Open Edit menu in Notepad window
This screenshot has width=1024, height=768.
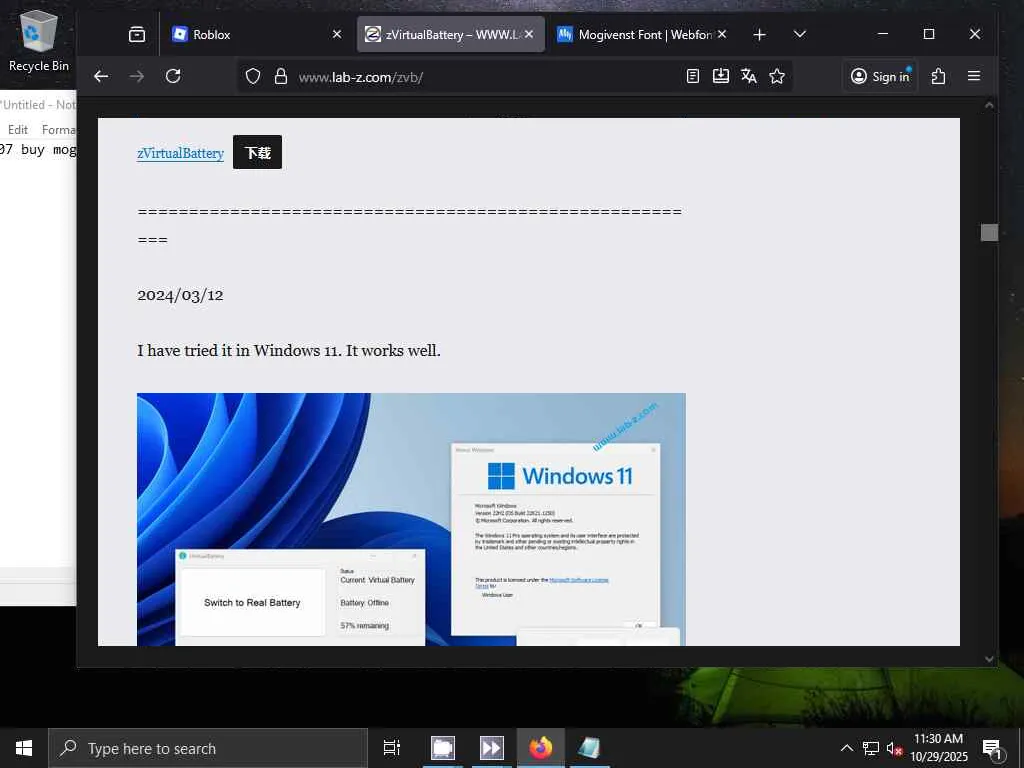[x=18, y=130]
